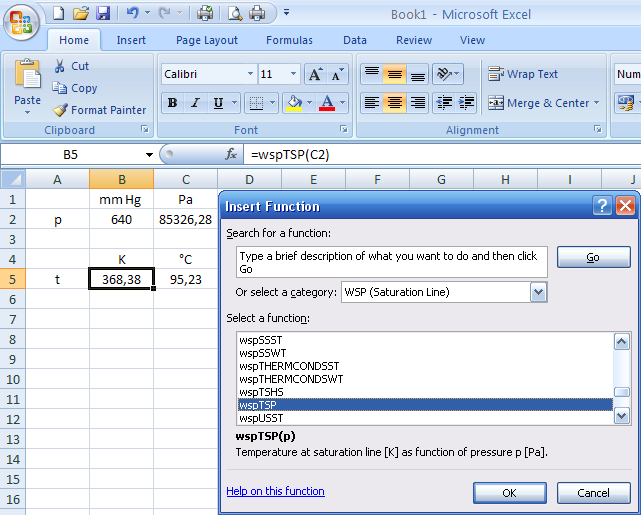Increase the cell indent

pyautogui.click(x=466, y=103)
